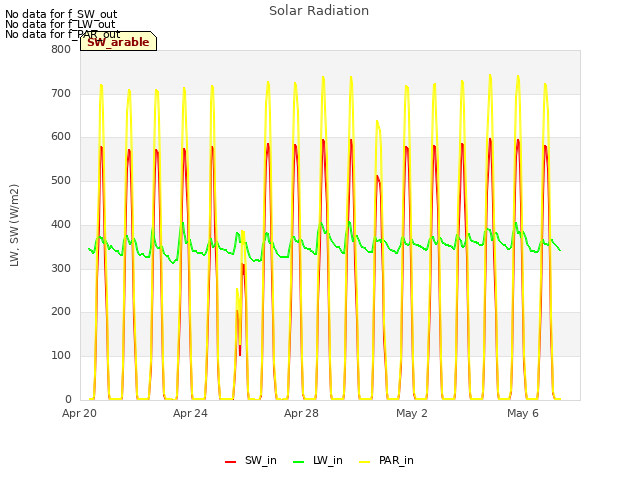Click the 500 y-axis tick label
The width and height of the screenshot is (640, 480).
[x=61, y=180]
